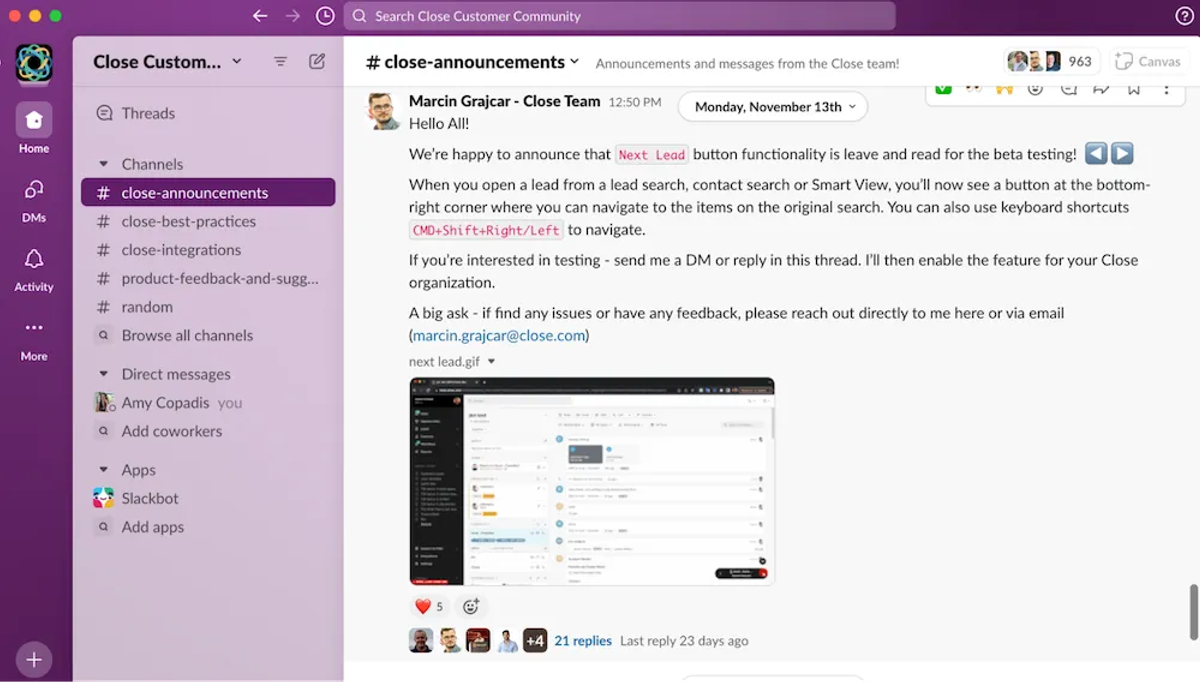
Task: Click the Marcin Grajcar - Close Team sender name
Action: [505, 101]
